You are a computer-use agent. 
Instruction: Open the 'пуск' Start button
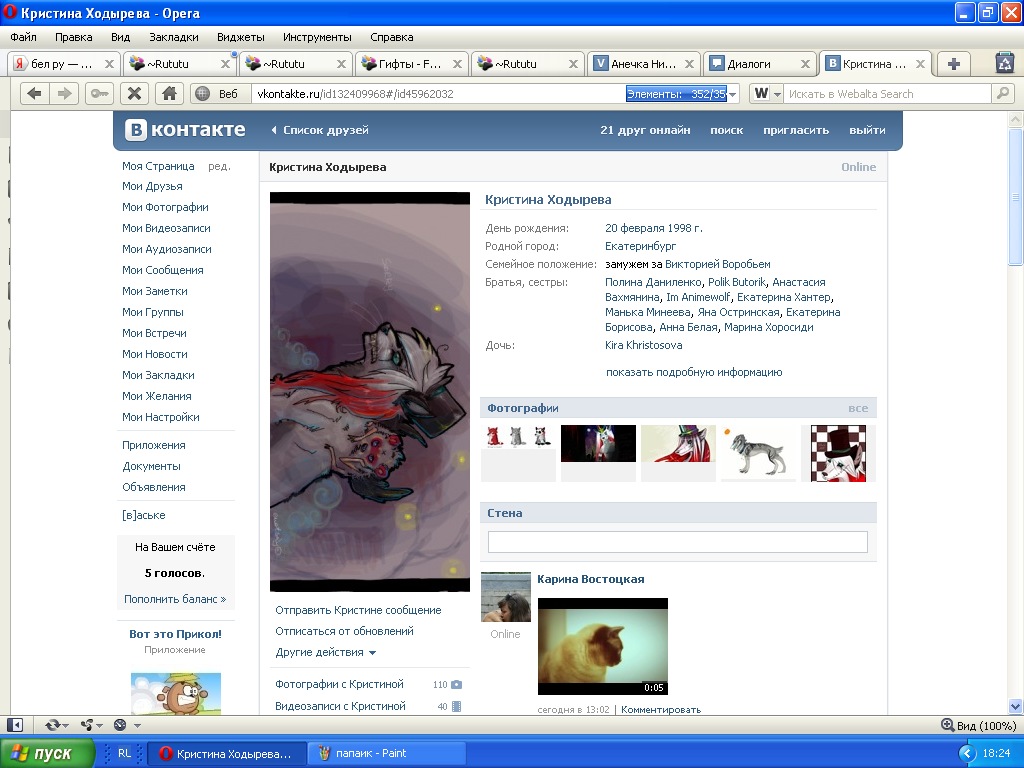47,754
